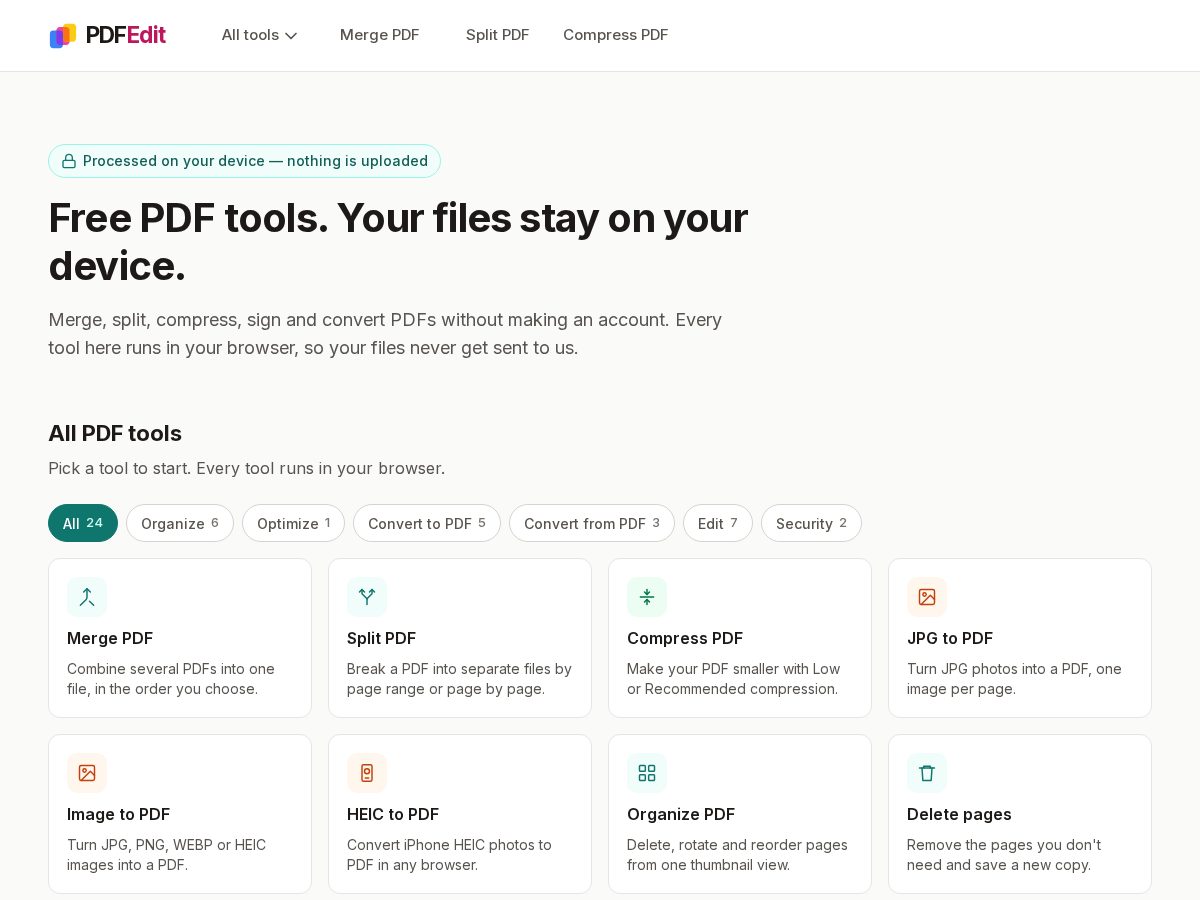
Task: Filter tools by Edit category
Action: point(718,523)
